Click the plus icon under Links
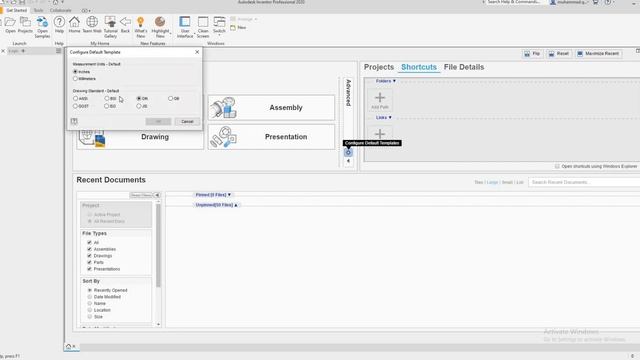This screenshot has height=360, width=640. (380, 134)
